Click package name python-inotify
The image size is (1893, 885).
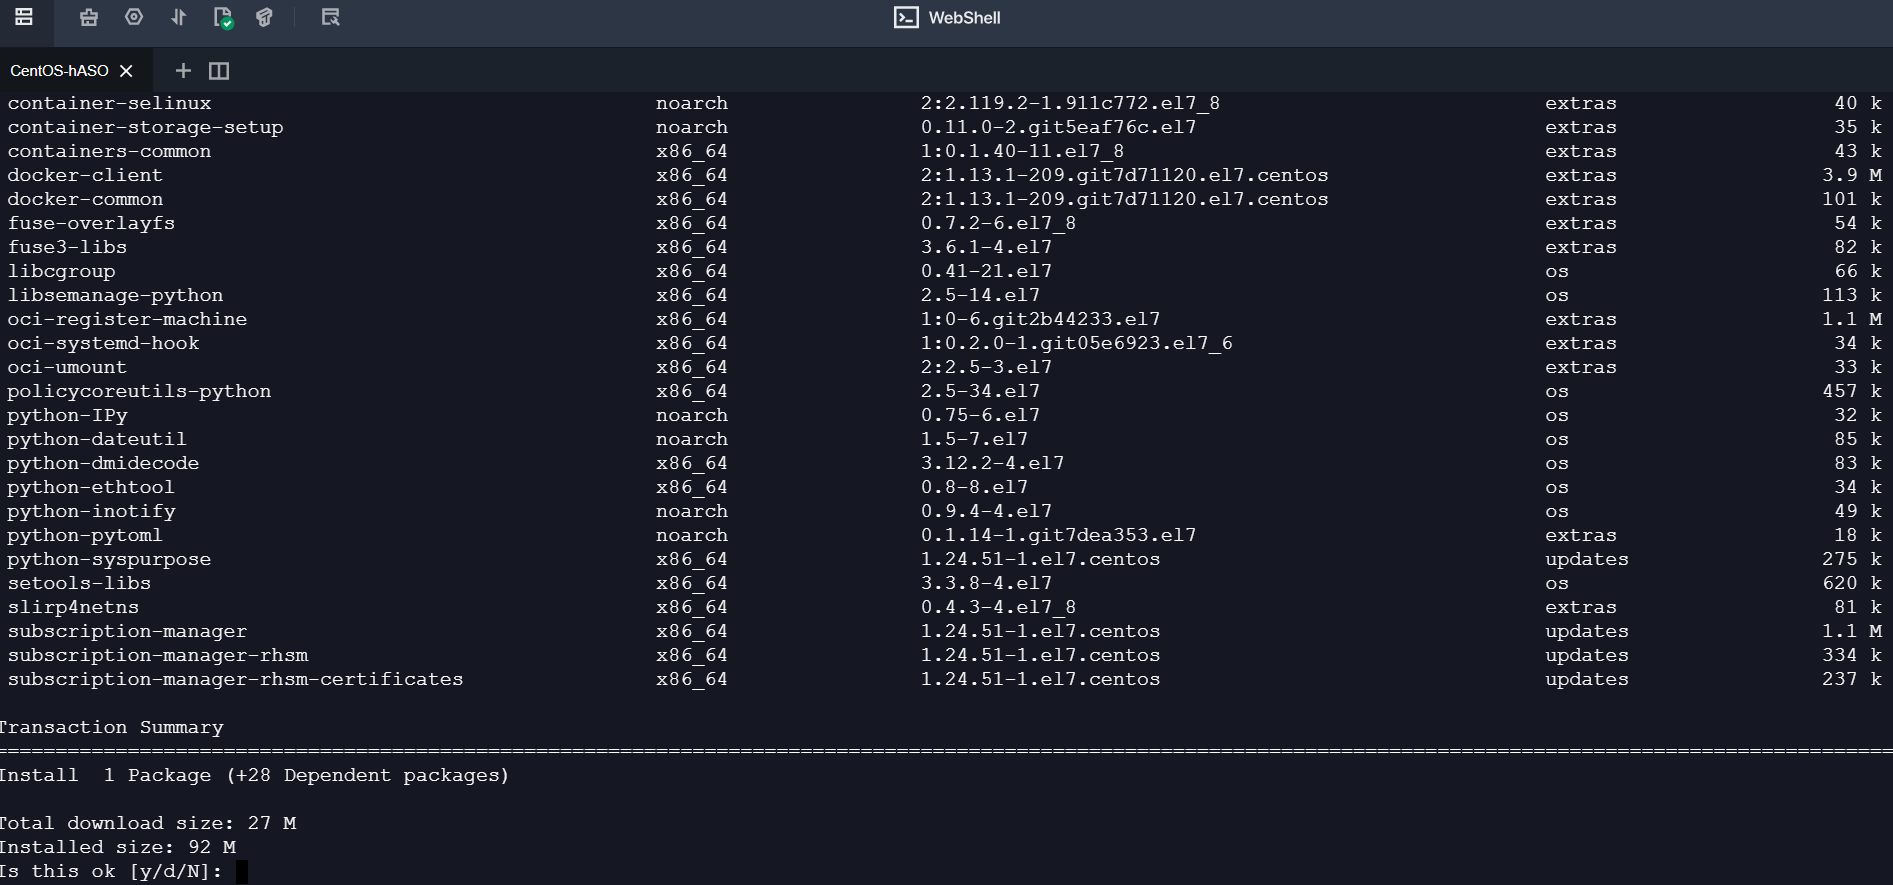coord(91,511)
